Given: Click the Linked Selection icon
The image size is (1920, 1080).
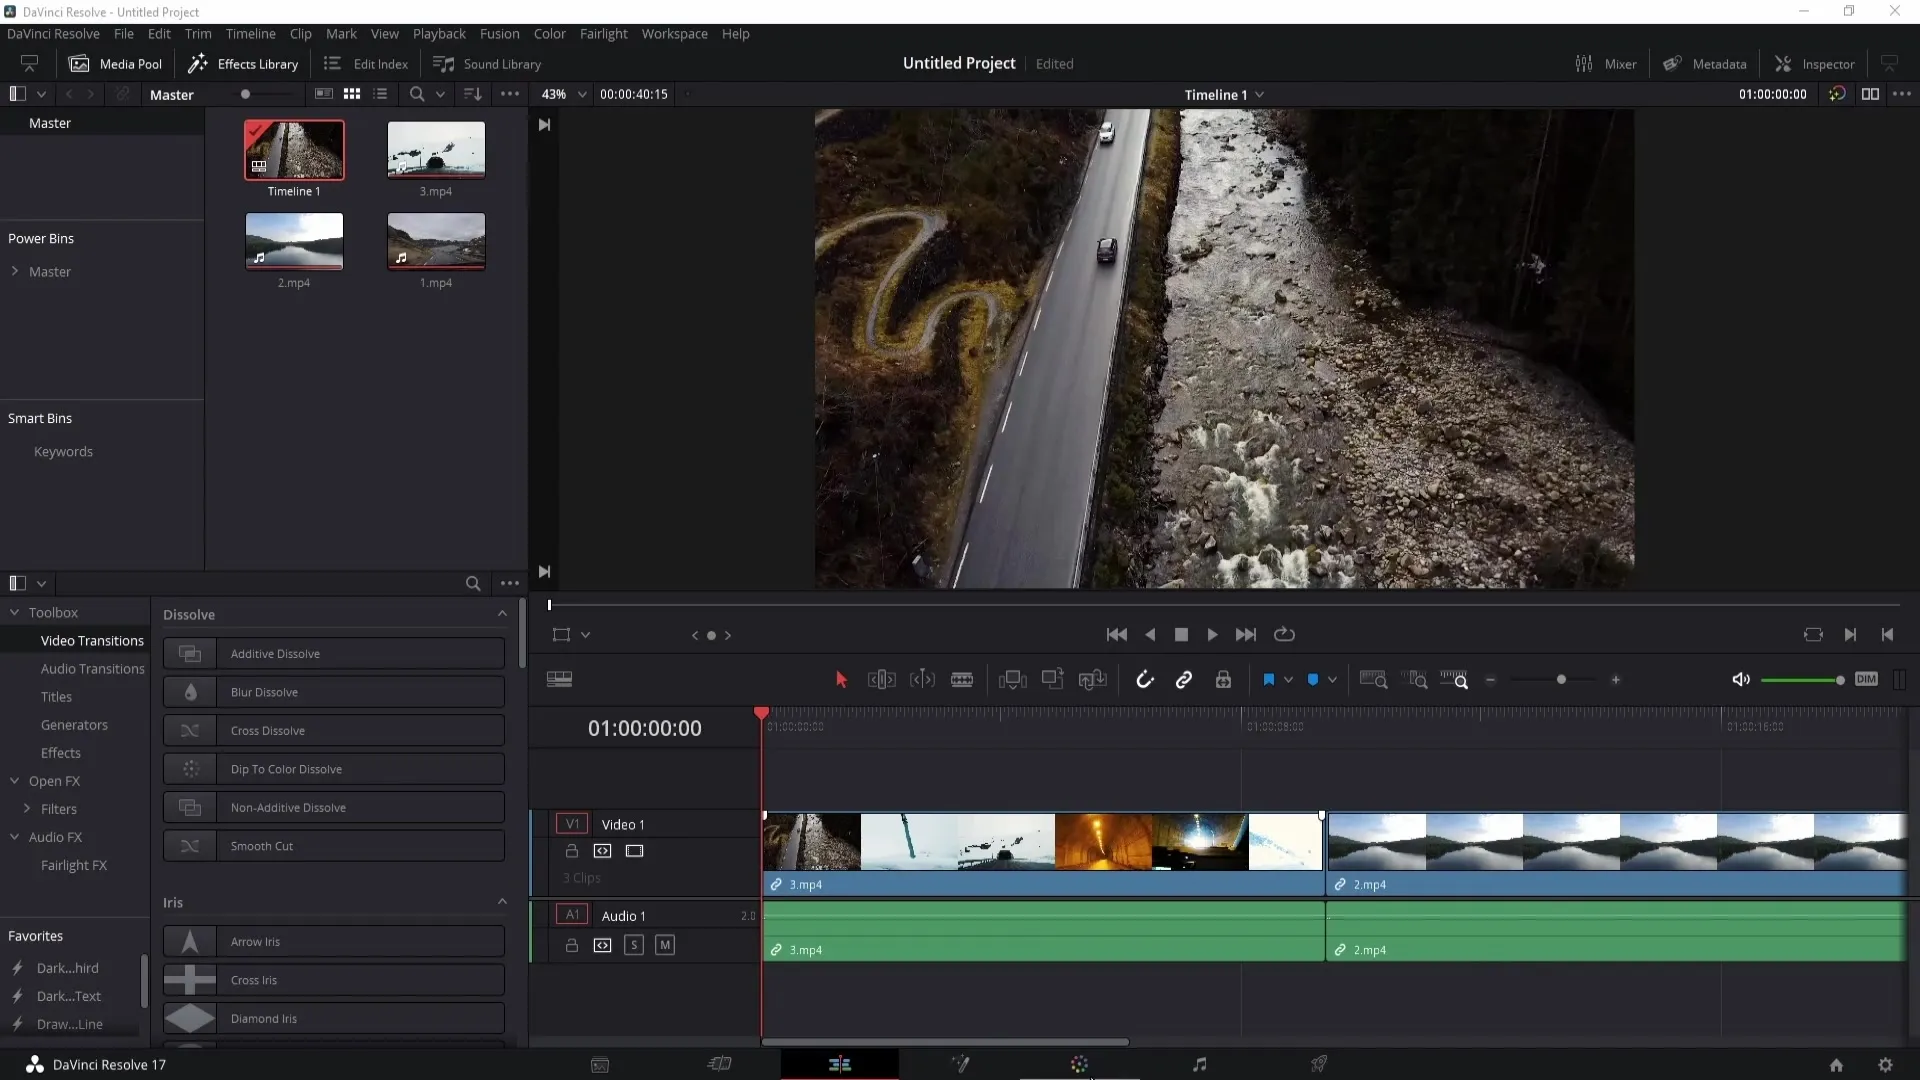Looking at the screenshot, I should pyautogui.click(x=1183, y=679).
